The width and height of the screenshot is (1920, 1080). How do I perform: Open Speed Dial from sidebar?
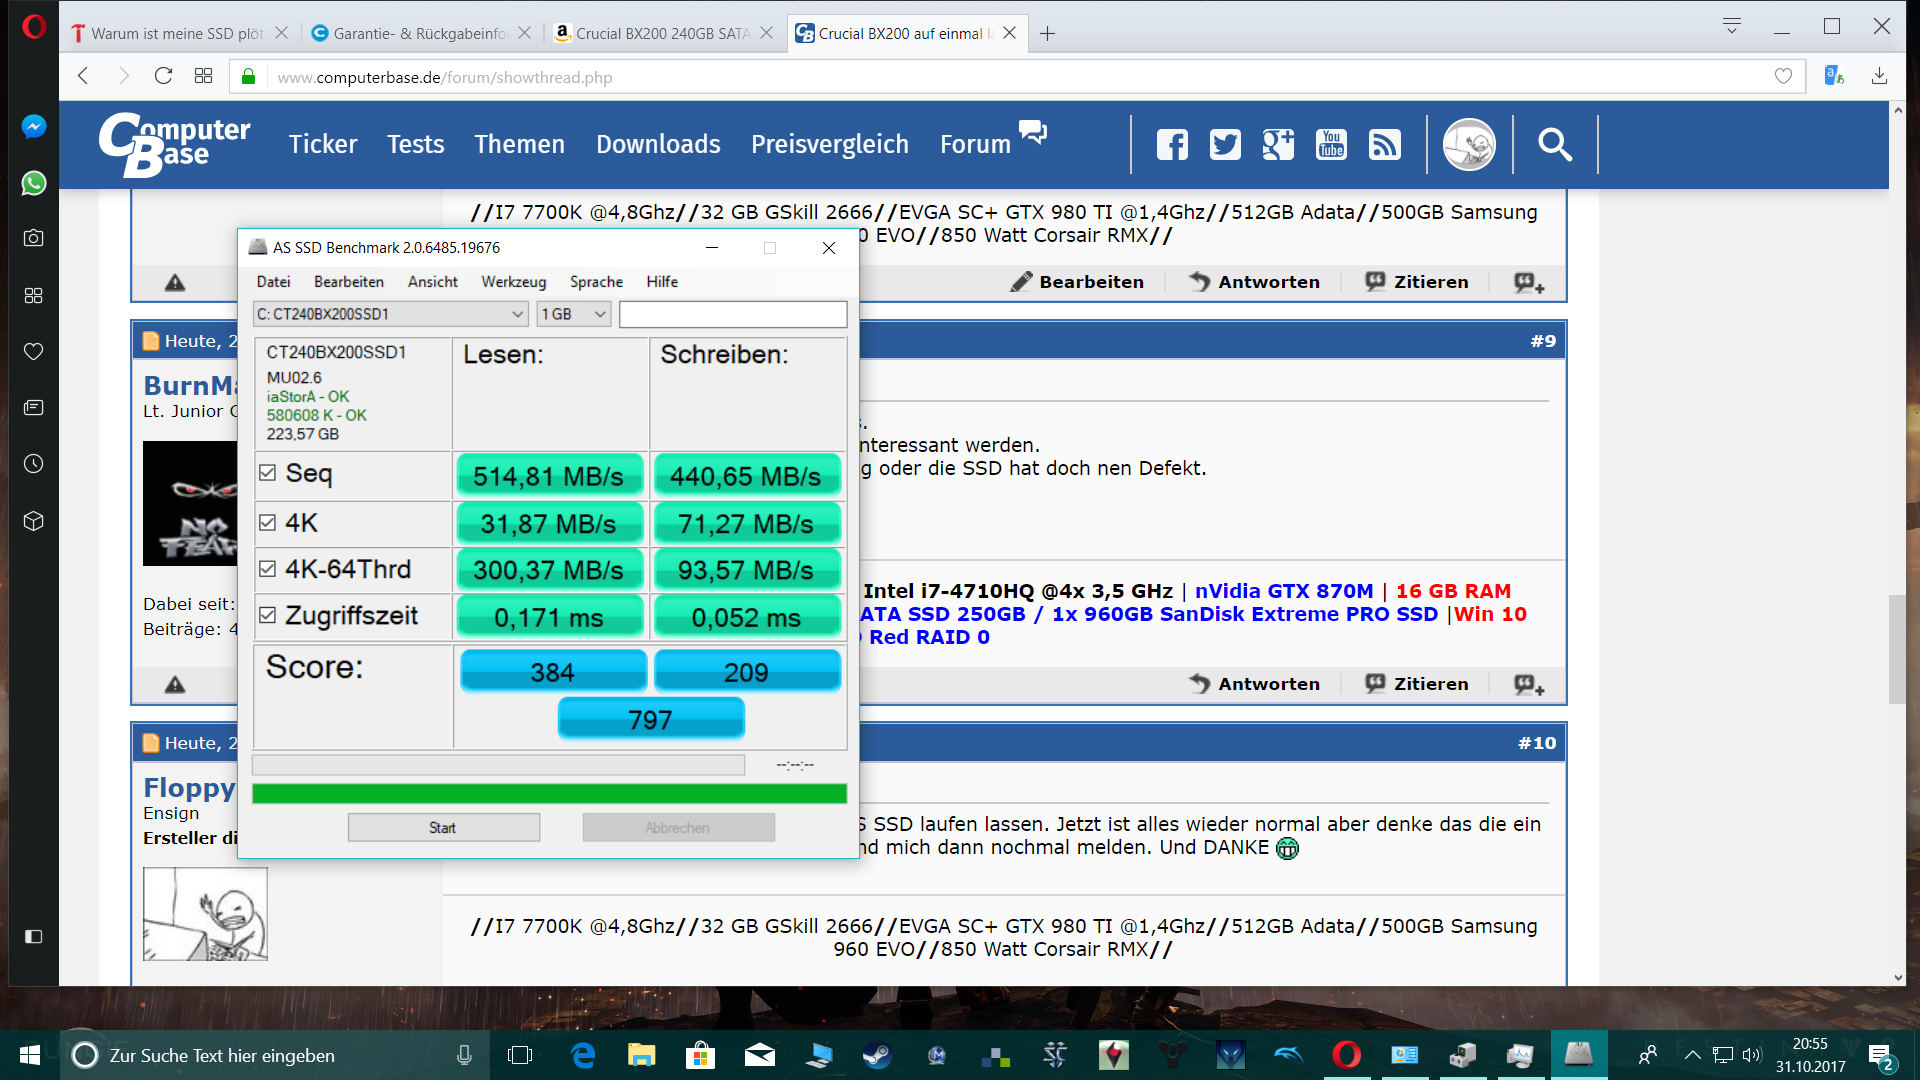(x=33, y=295)
